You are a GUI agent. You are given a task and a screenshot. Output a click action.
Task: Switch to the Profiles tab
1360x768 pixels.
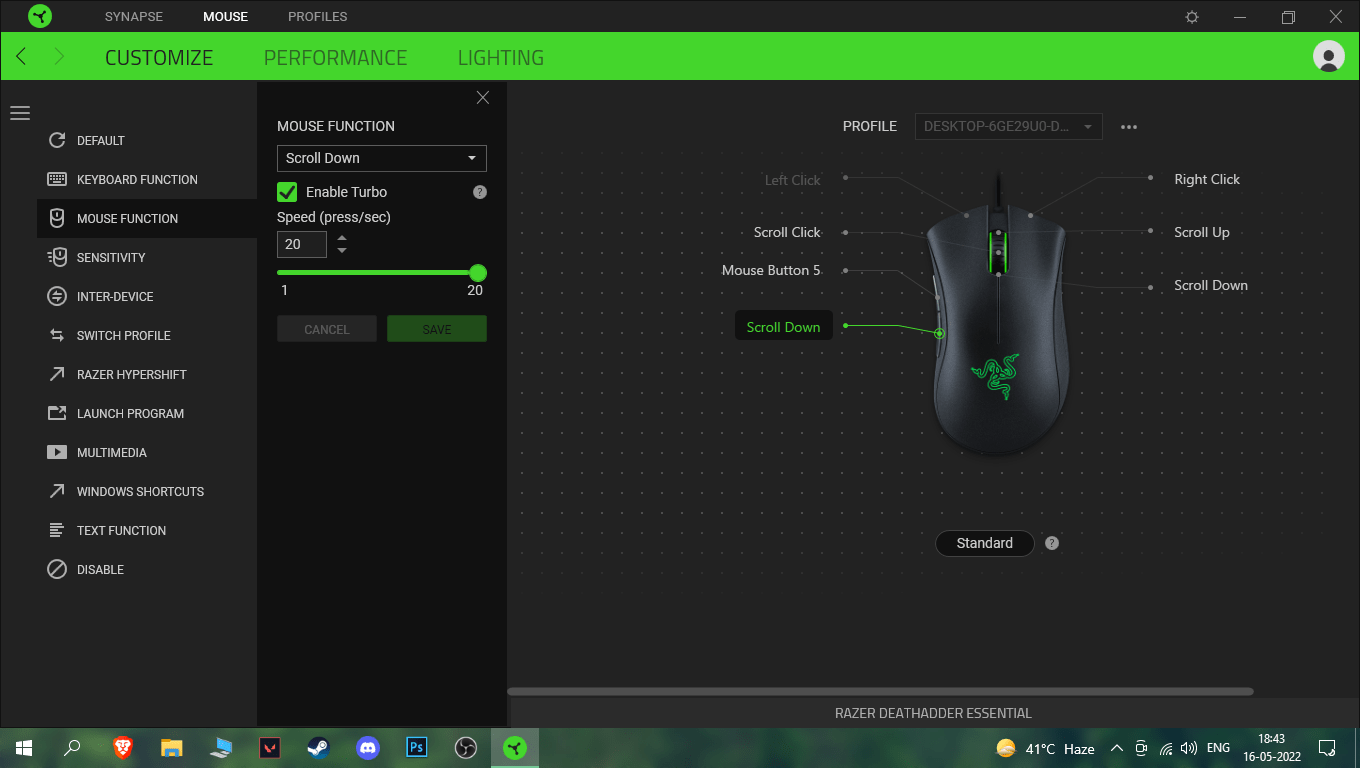pos(318,17)
